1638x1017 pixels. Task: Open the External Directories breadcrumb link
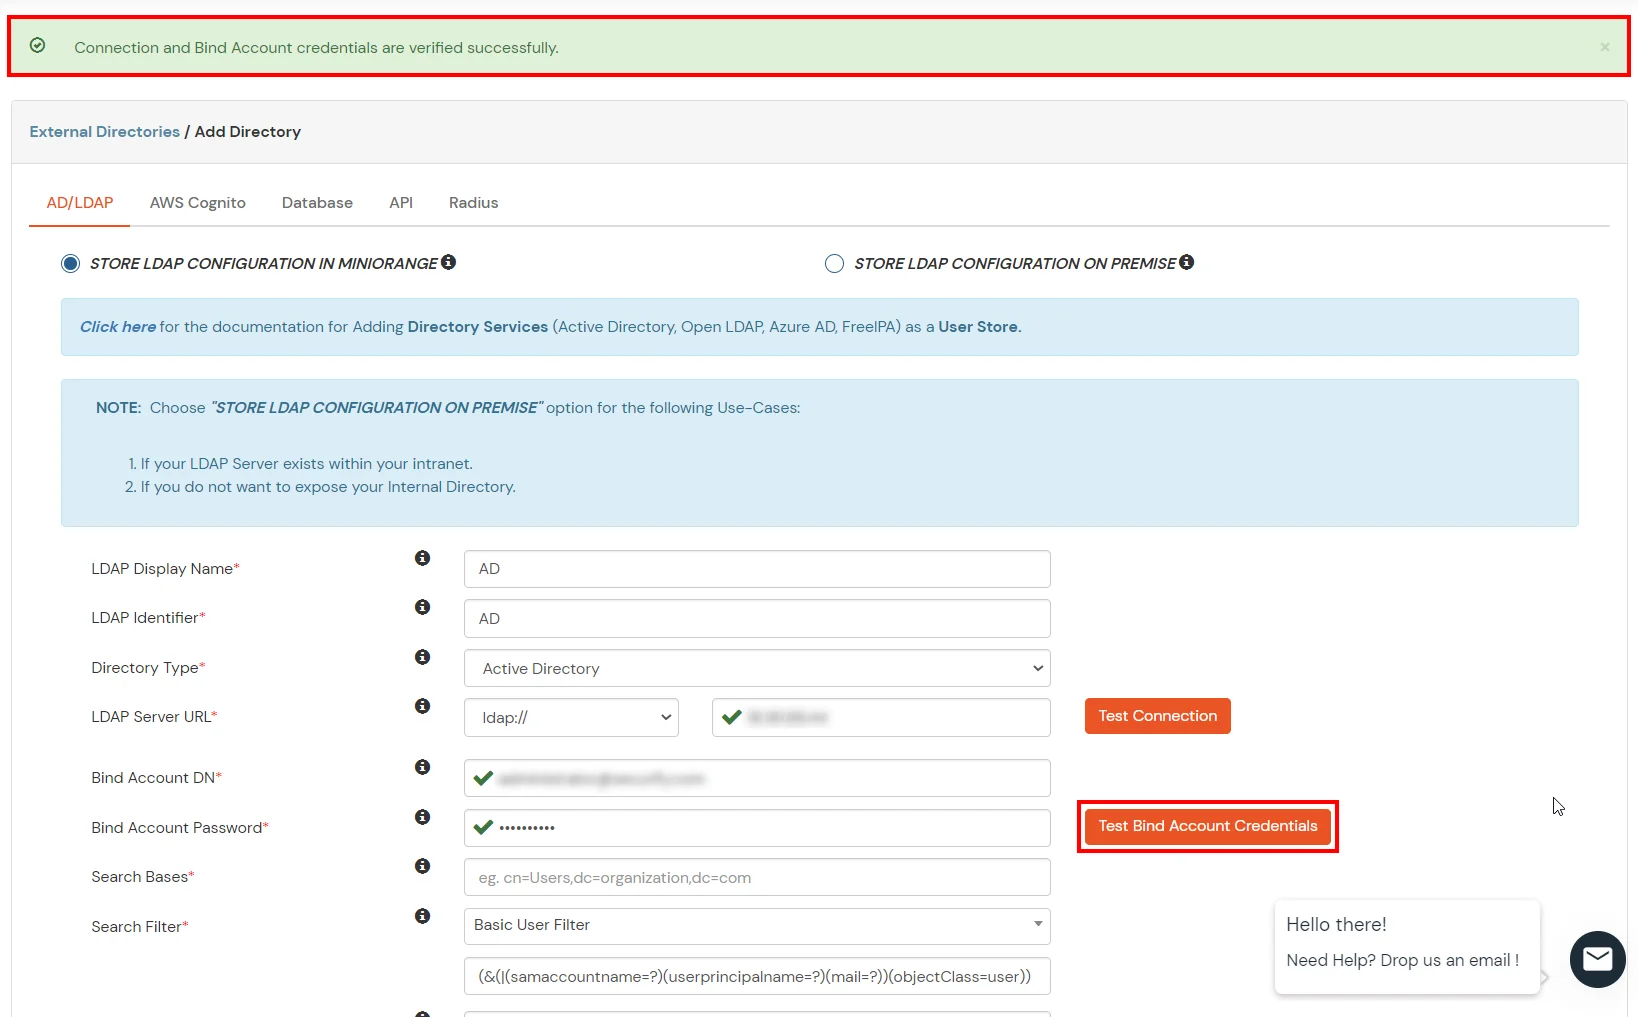[105, 132]
